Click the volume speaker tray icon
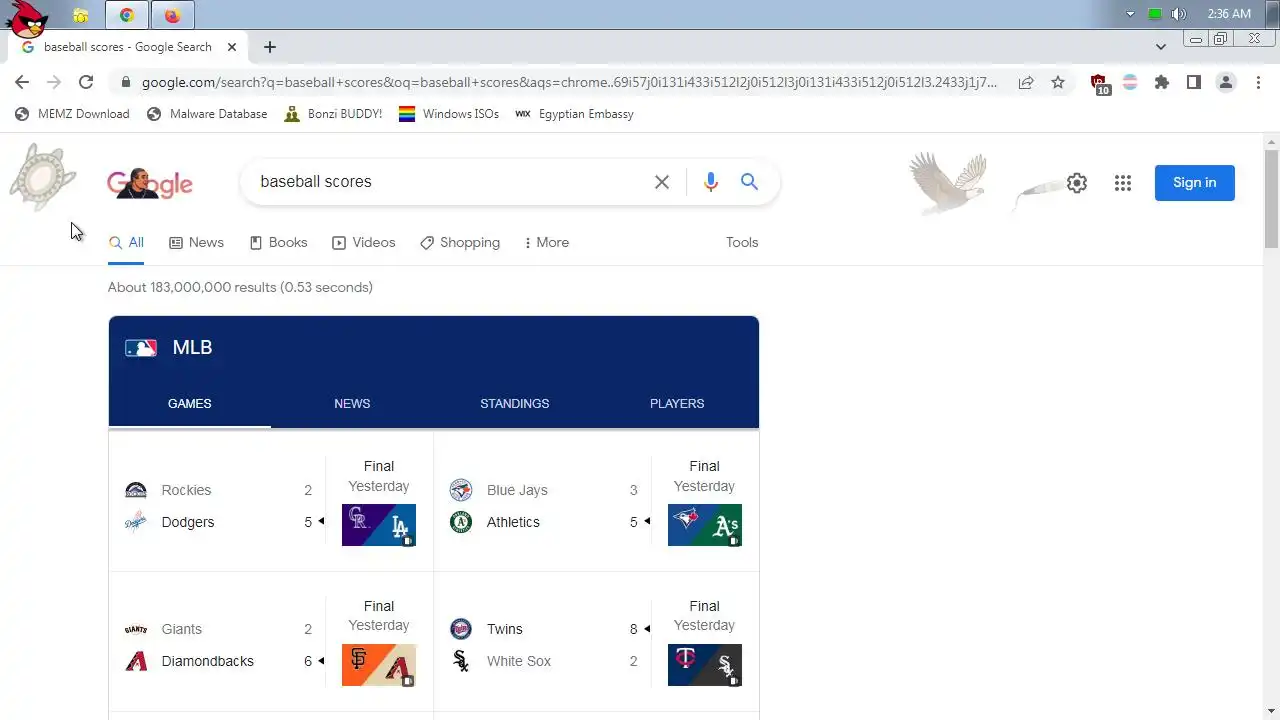This screenshot has height=720, width=1280. point(1179,14)
